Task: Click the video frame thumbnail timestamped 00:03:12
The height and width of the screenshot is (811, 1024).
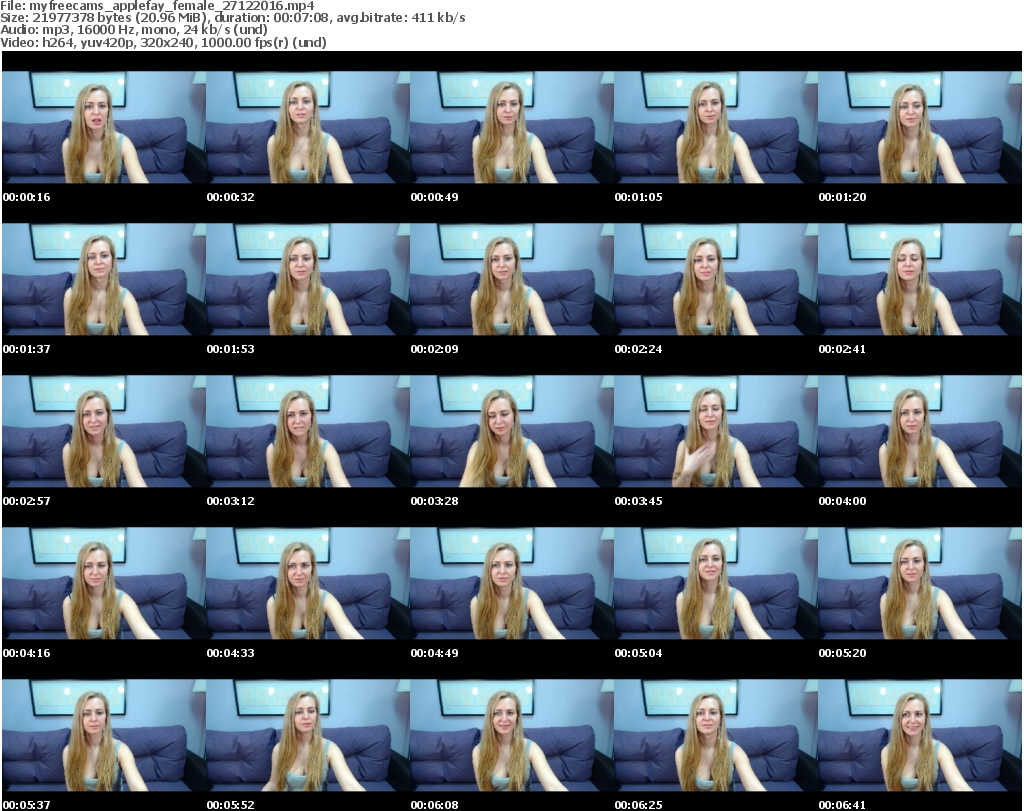Action: tap(308, 431)
